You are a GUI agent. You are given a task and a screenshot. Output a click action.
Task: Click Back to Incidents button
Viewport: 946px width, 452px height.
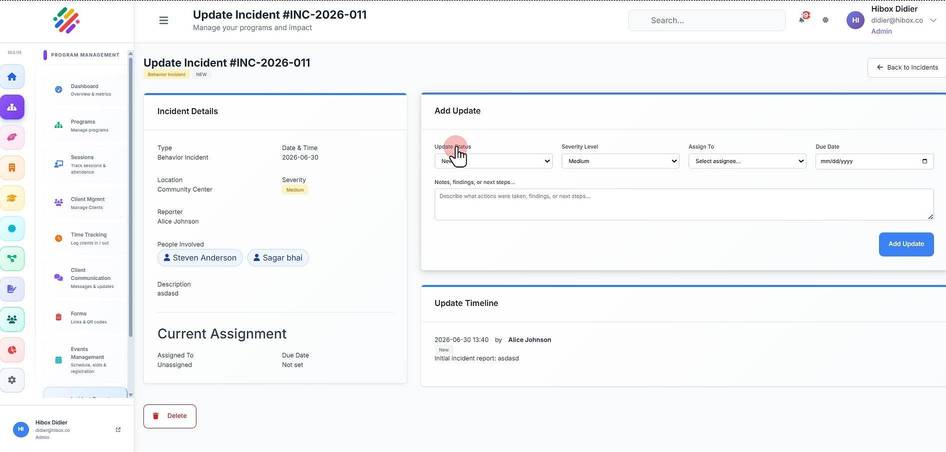907,68
